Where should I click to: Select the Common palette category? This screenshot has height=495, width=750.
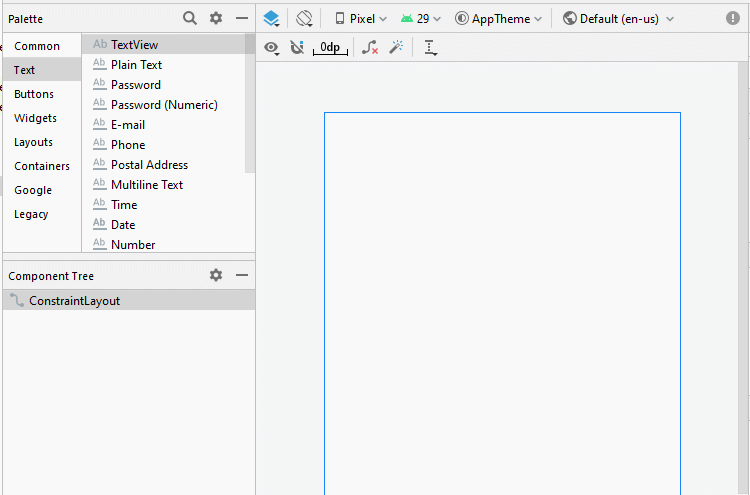pos(42,46)
